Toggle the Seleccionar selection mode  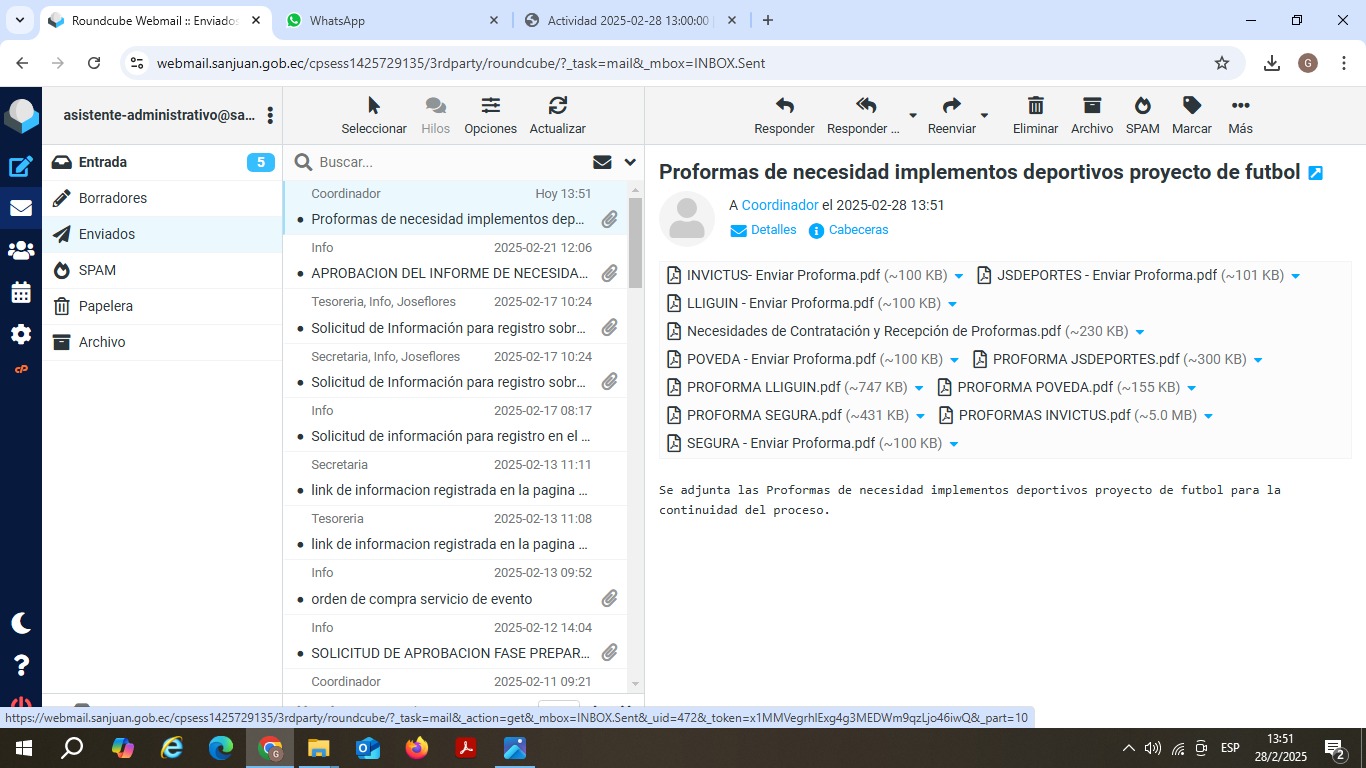pyautogui.click(x=374, y=106)
